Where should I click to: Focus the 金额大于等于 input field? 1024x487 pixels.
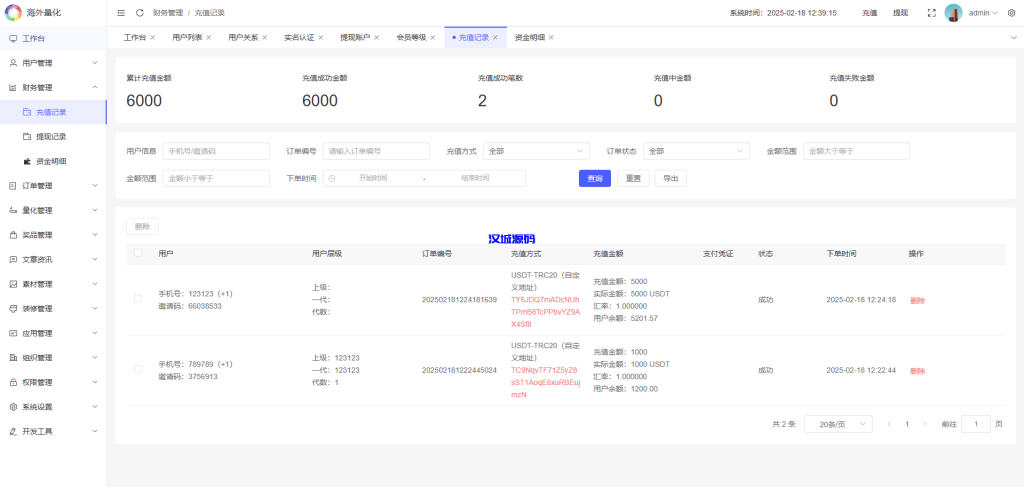coord(856,151)
